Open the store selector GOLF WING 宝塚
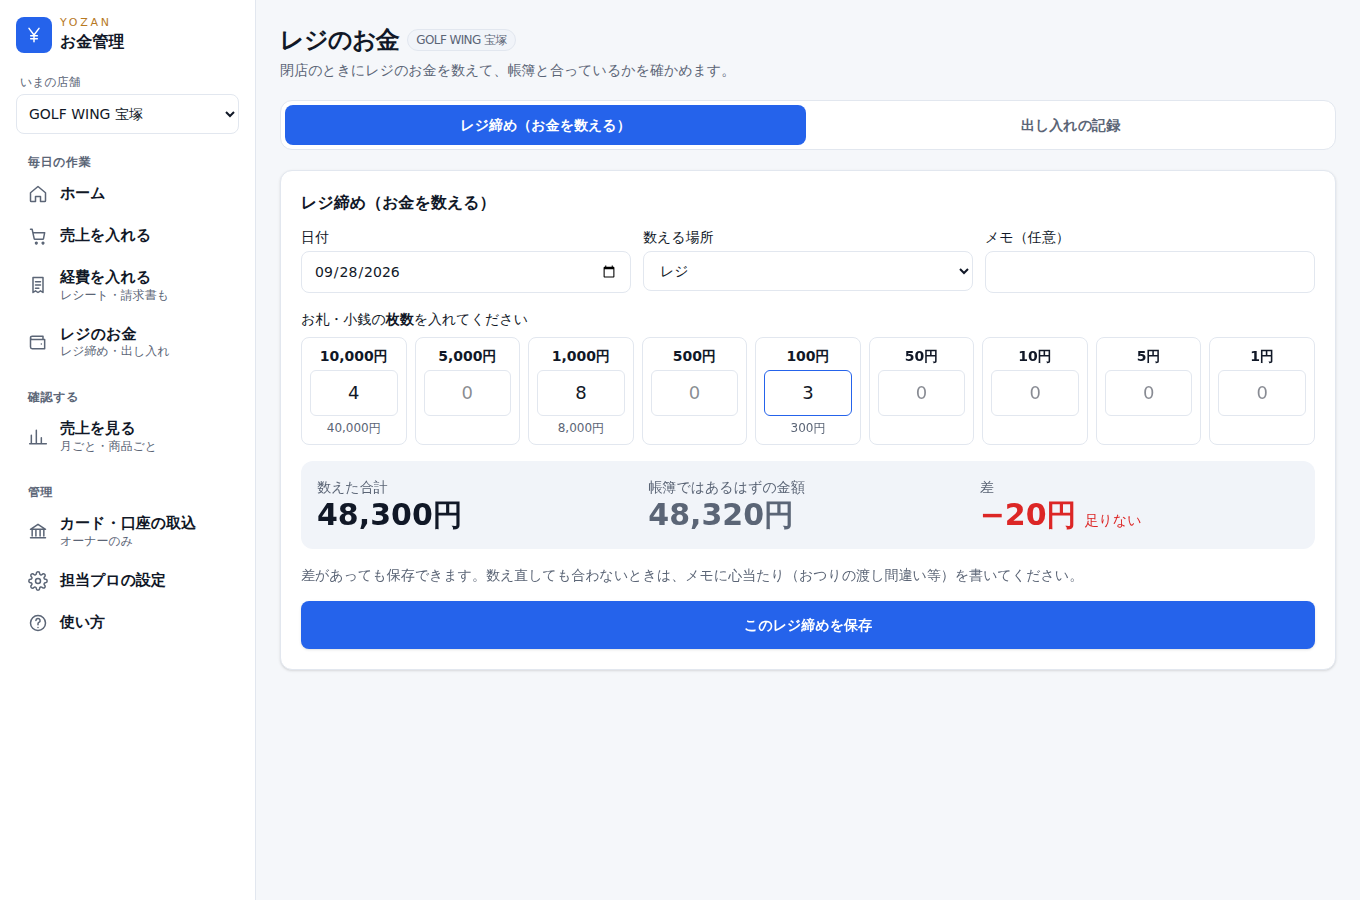Image resolution: width=1360 pixels, height=900 pixels. [128, 114]
